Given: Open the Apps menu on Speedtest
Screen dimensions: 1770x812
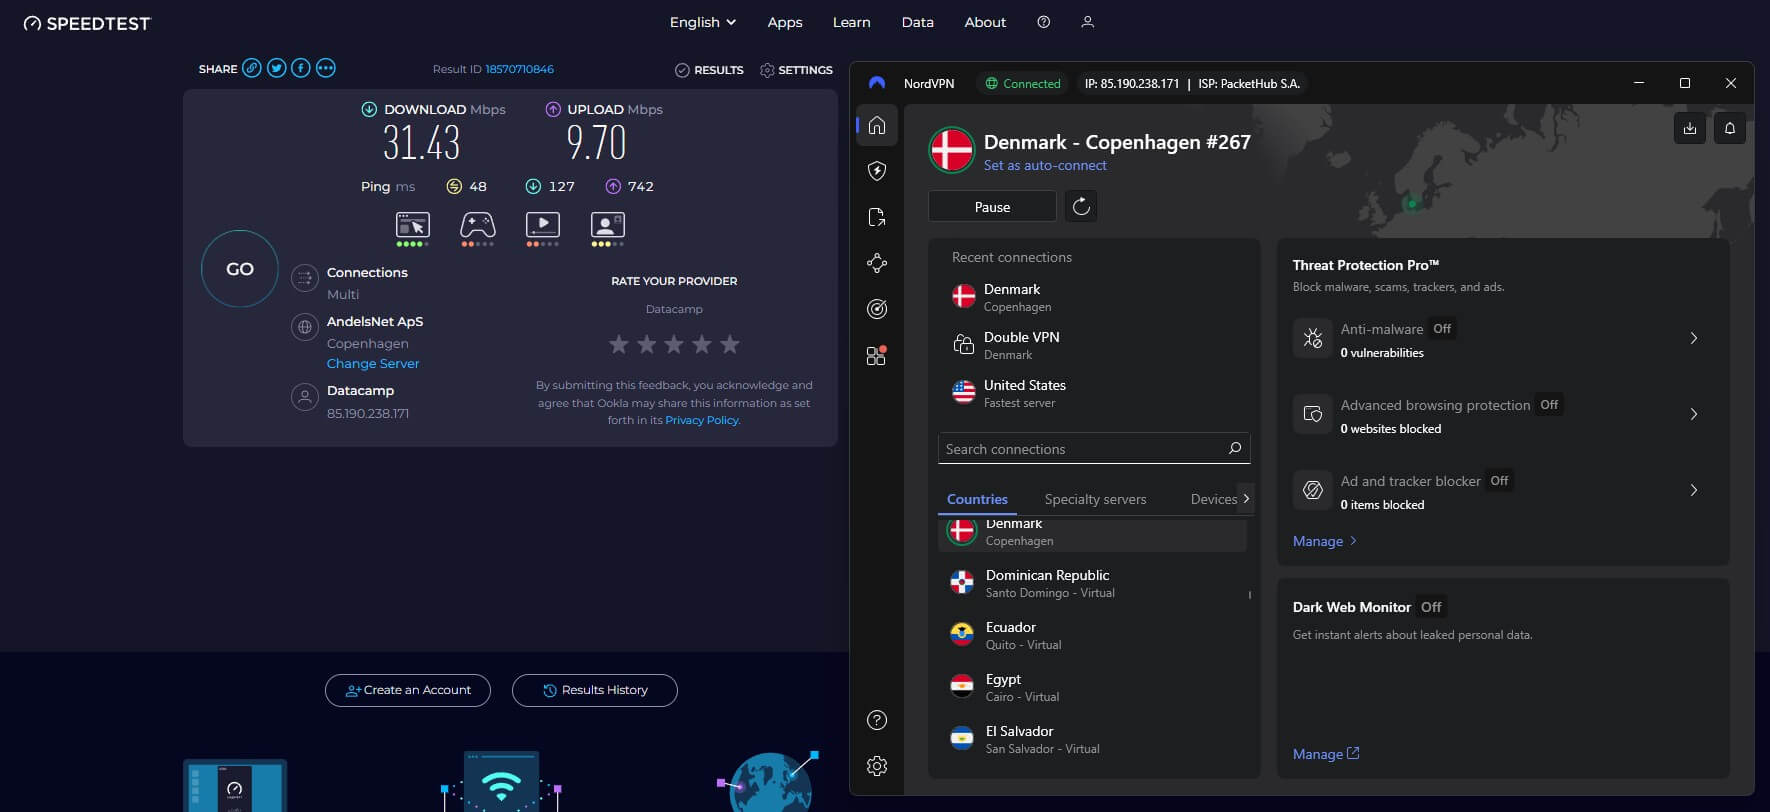Looking at the screenshot, I should pos(784,22).
